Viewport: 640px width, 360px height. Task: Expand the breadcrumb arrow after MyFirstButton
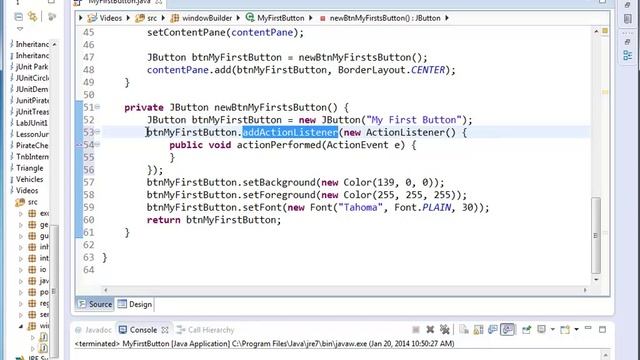(311, 18)
